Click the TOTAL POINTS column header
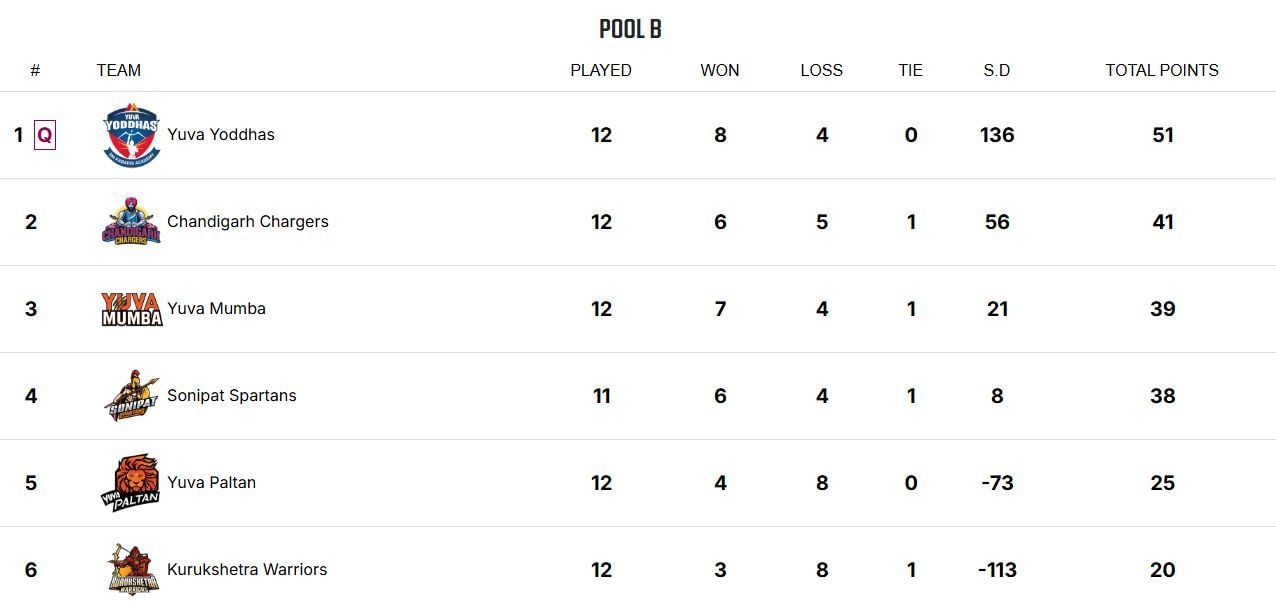 (1162, 71)
